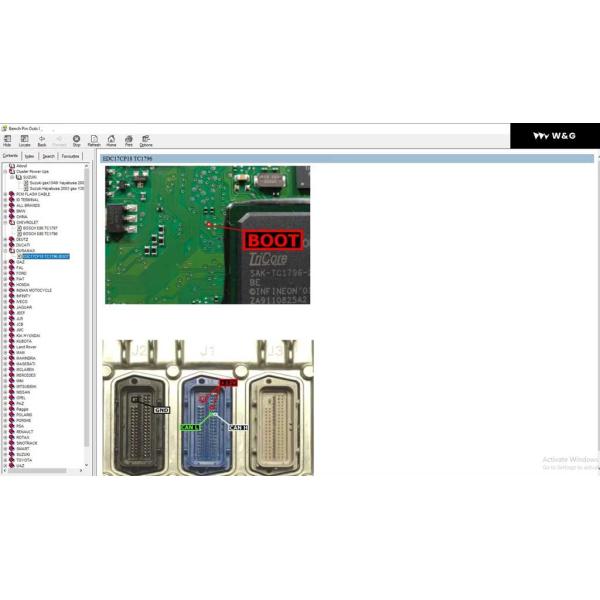Open the Options toolbar menu
The width and height of the screenshot is (600, 600).
click(x=146, y=141)
